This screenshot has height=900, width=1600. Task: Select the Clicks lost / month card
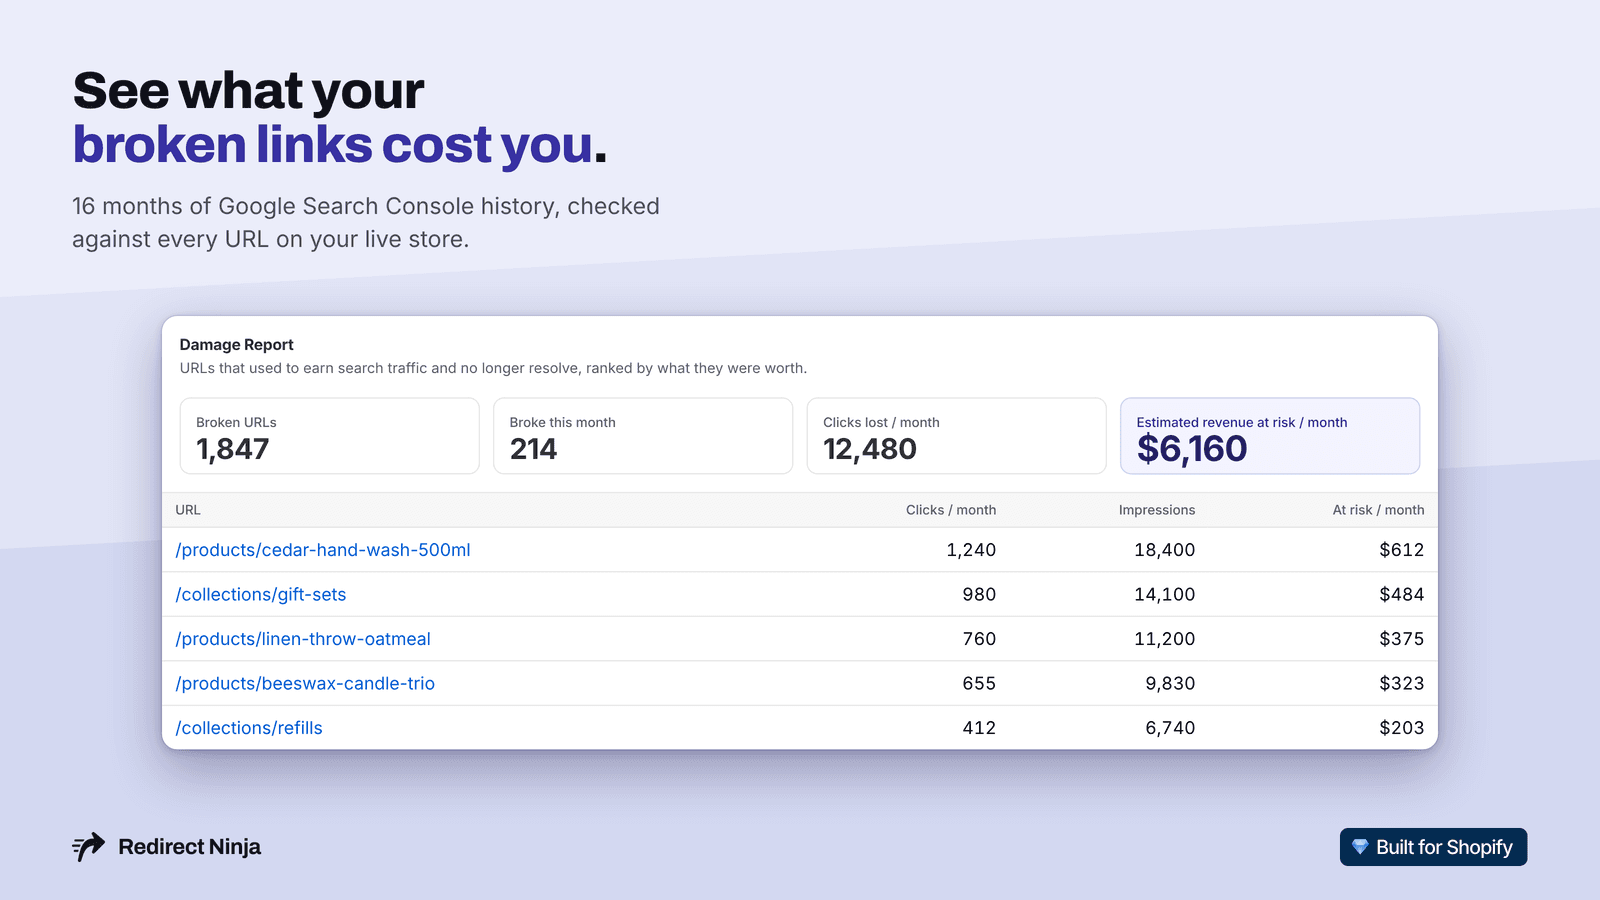pos(957,436)
